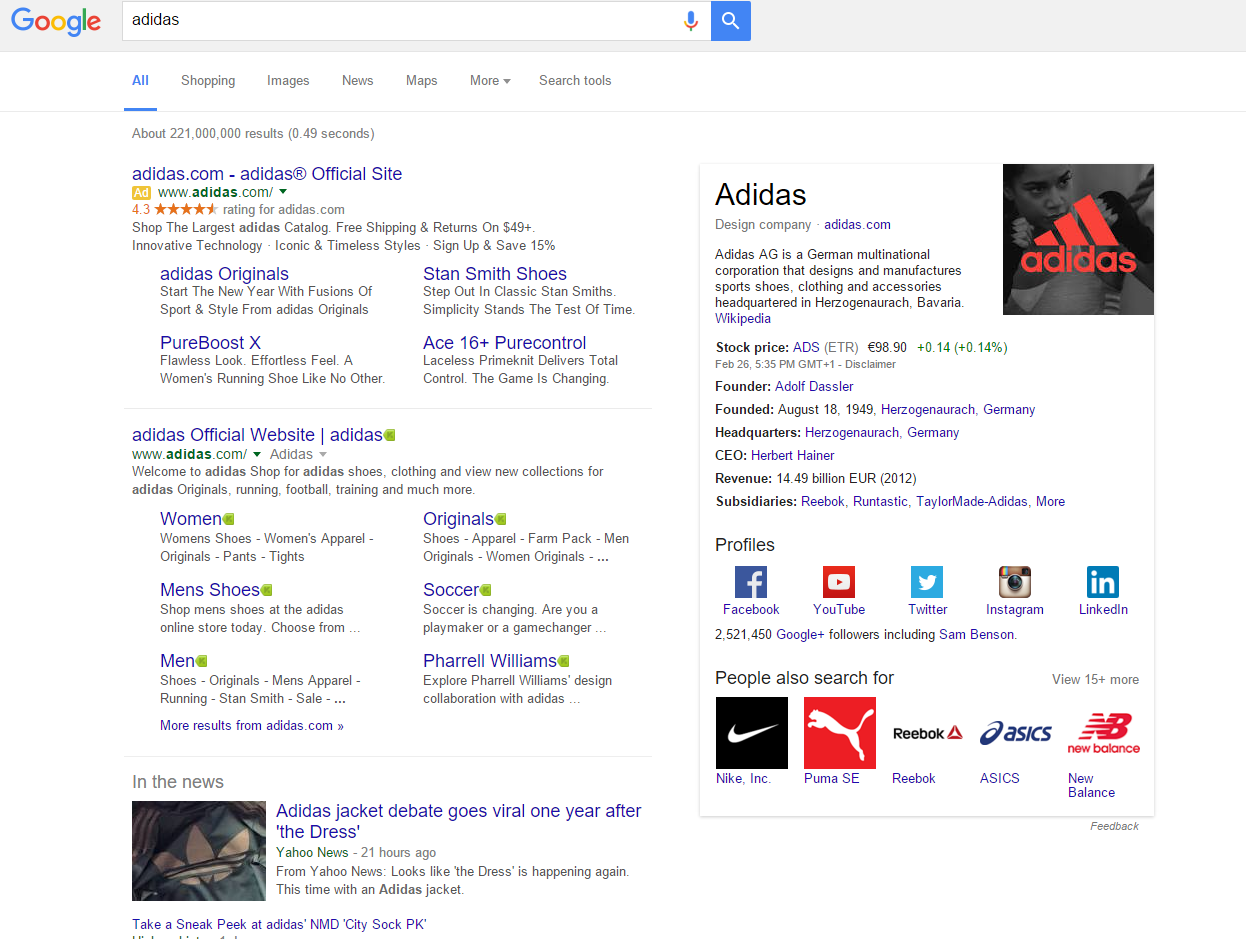
Task: Open Sam Benson profile link
Action: click(x=976, y=635)
